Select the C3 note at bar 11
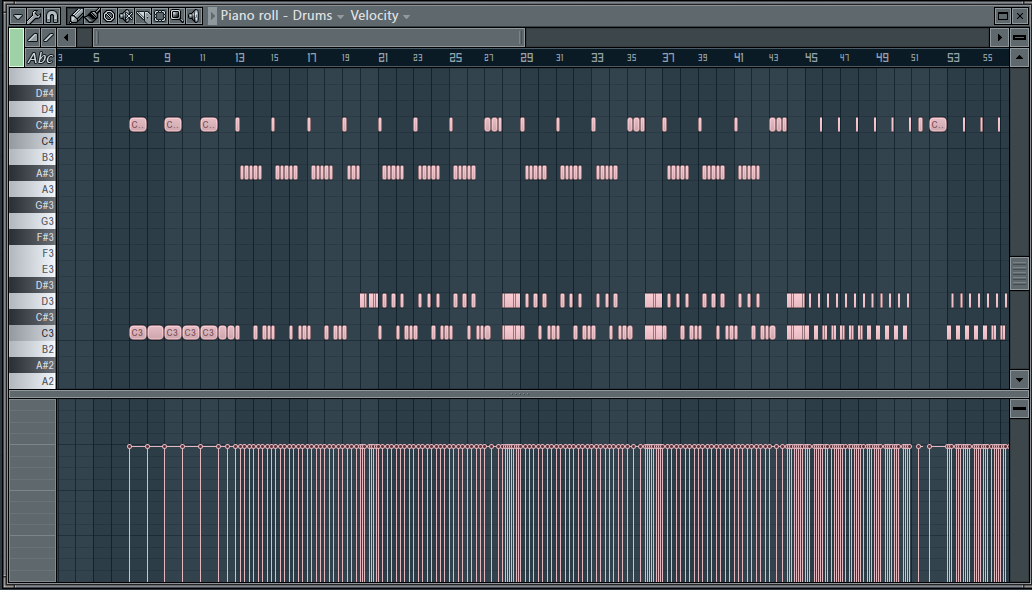Viewport: 1032px width, 590px height. click(209, 333)
